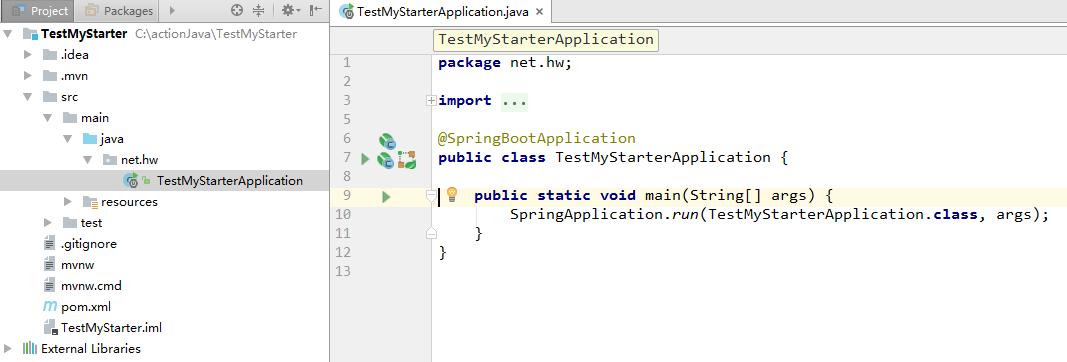The width and height of the screenshot is (1067, 362).
Task: Click line number 13 in the gutter
Action: (x=342, y=272)
